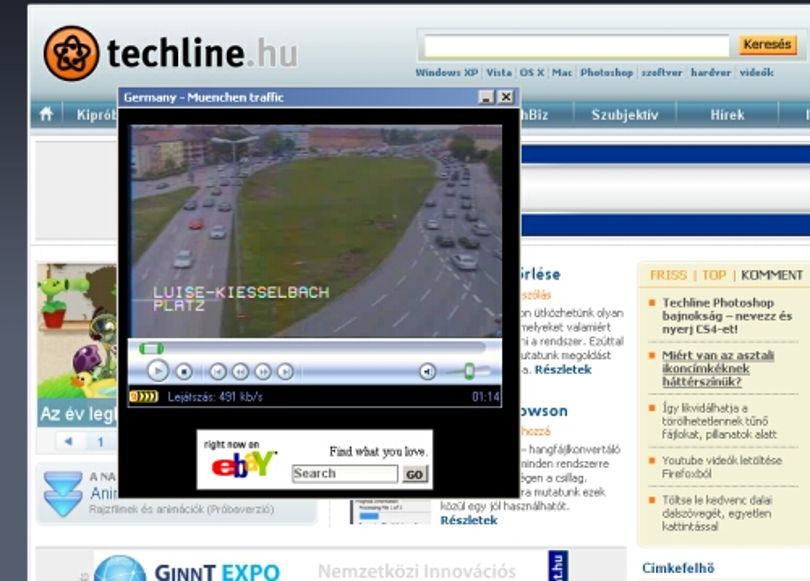Viewport: 810px width, 581px height.
Task: Click the orange Keresés search button
Action: [768, 45]
